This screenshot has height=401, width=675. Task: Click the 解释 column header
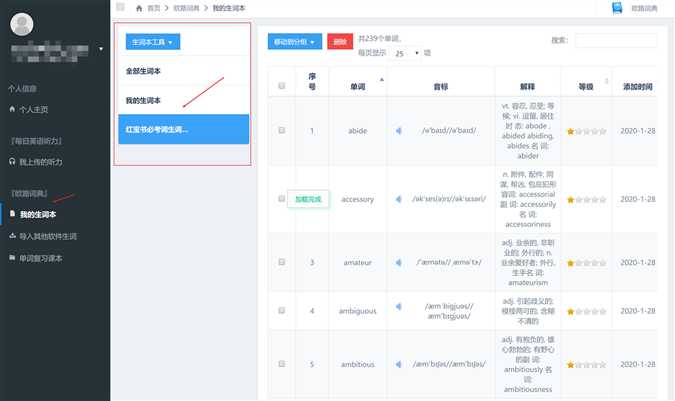coord(527,86)
